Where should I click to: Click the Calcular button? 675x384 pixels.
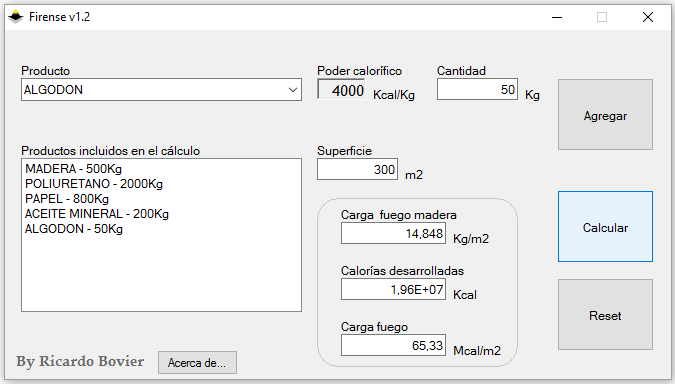click(605, 226)
